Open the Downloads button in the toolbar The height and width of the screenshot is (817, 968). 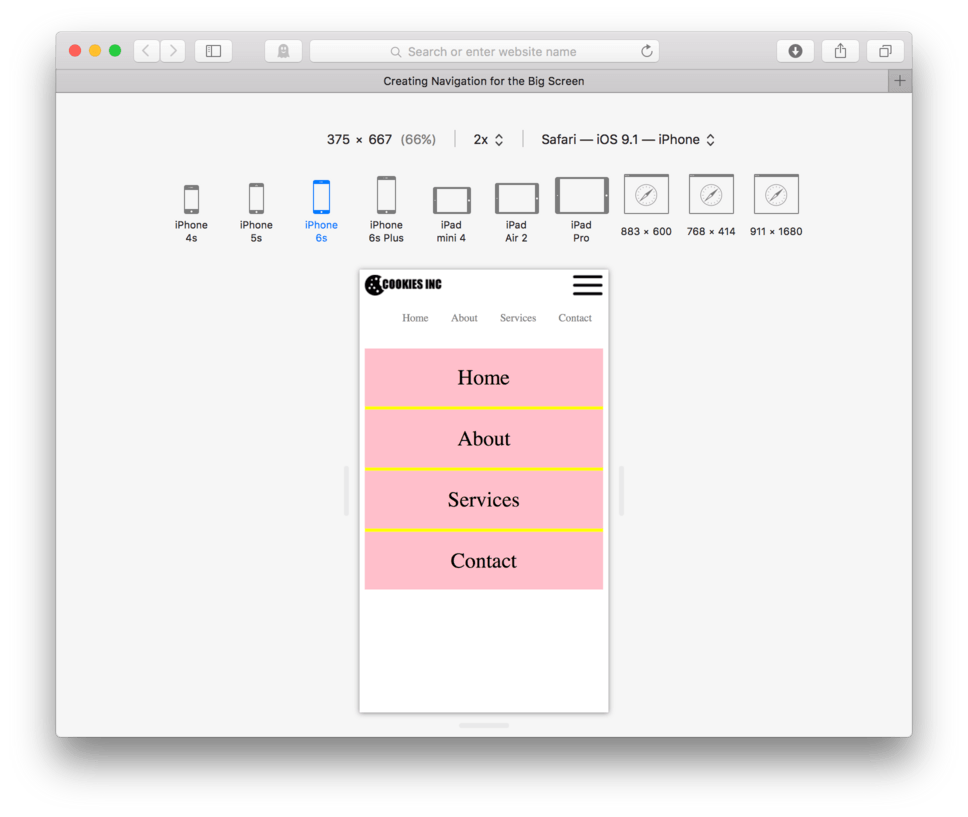click(795, 51)
